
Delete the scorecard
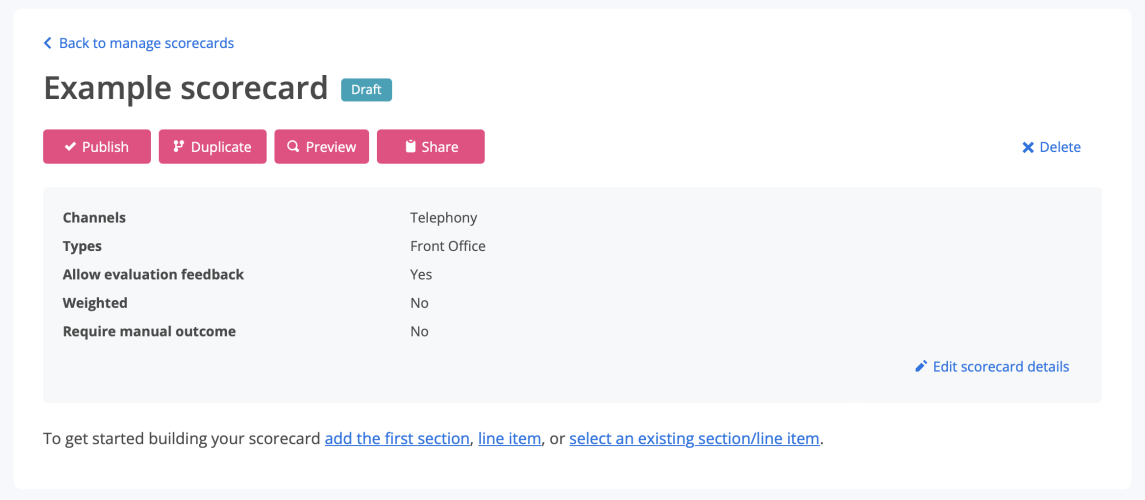point(1051,147)
